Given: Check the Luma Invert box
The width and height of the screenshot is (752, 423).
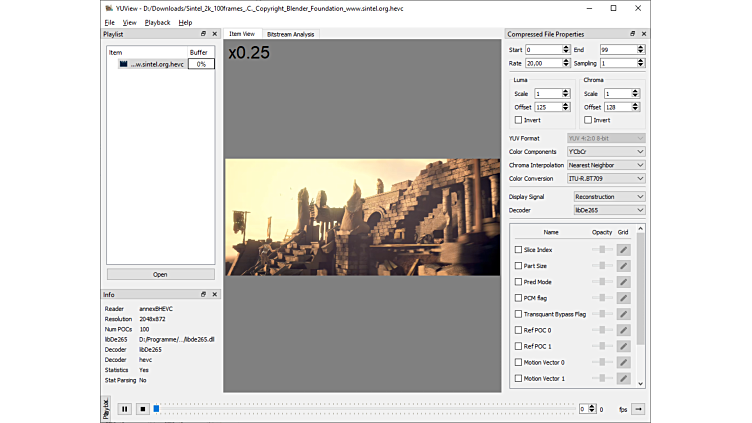Looking at the screenshot, I should 518,120.
